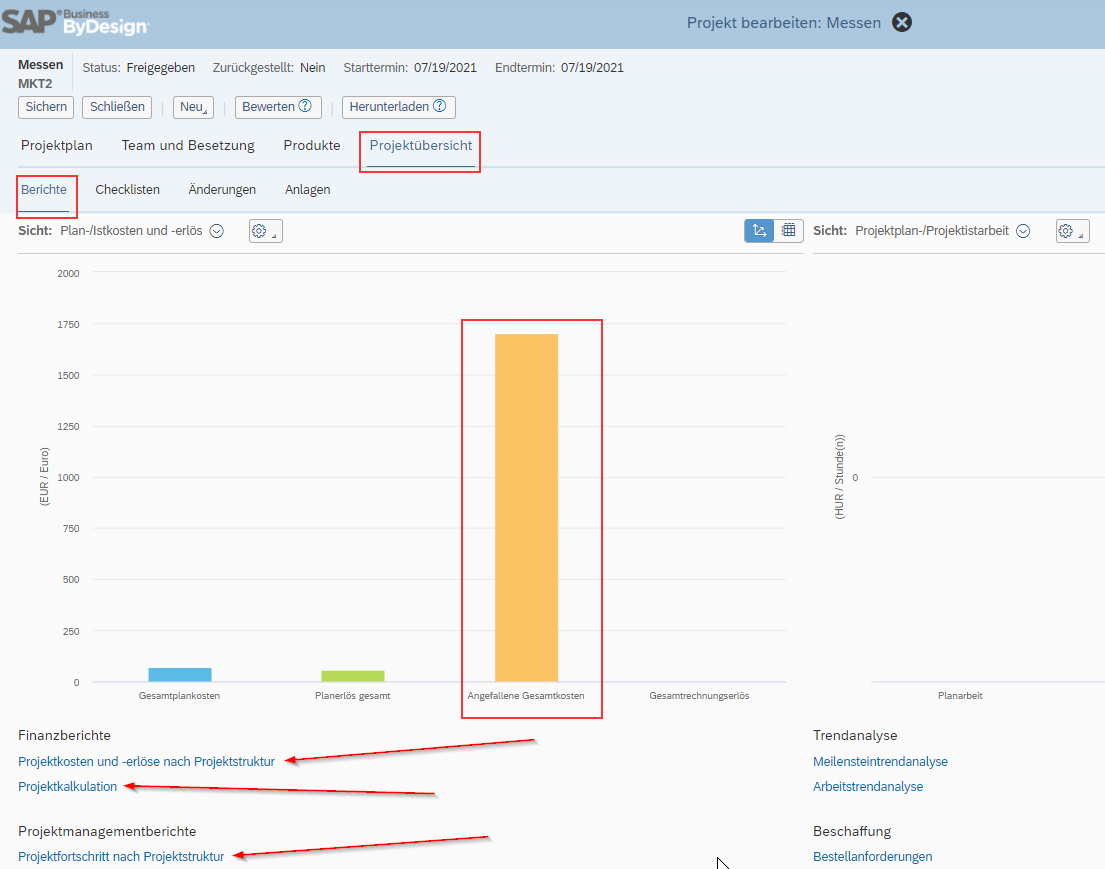
Task: Click the SAP Business ByDesign logo
Action: point(75,23)
